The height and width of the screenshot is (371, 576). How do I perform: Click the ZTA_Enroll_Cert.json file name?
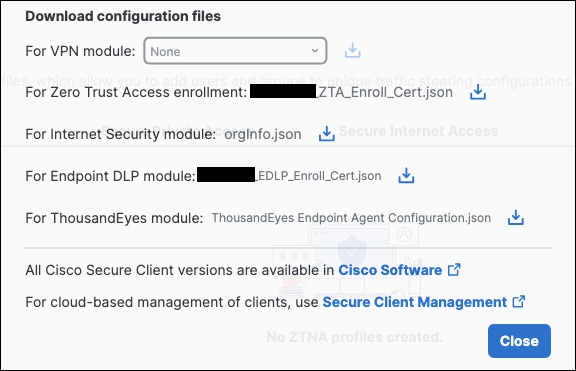(385, 92)
